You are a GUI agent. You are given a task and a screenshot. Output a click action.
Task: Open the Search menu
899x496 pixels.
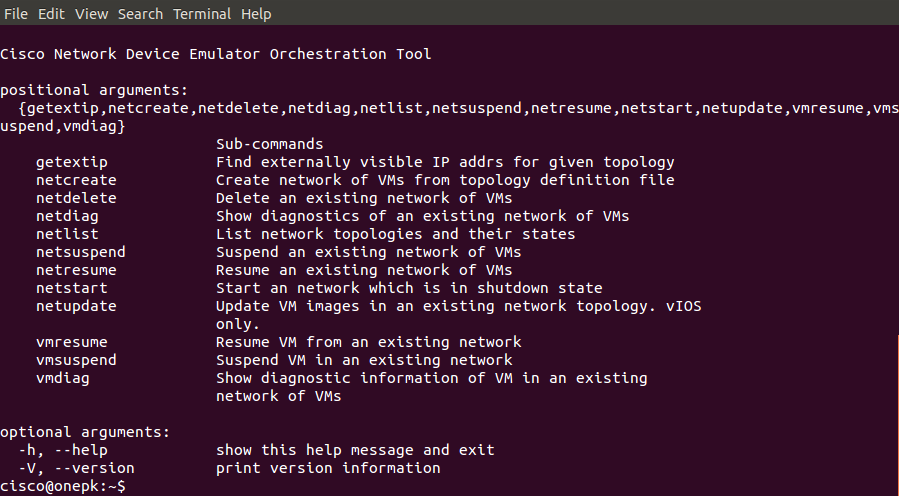tap(140, 14)
